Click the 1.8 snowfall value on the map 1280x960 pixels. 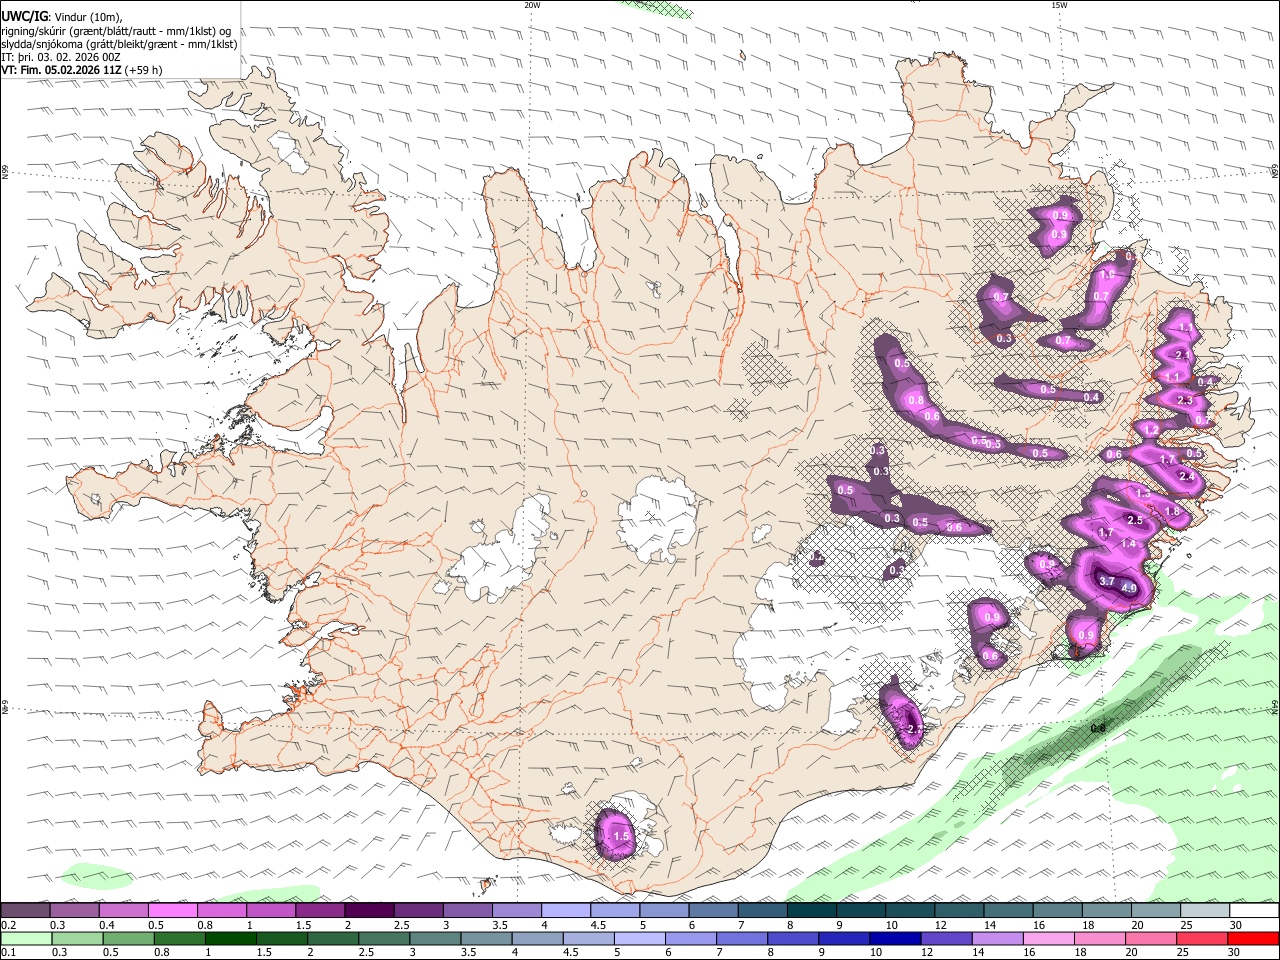point(1173,511)
